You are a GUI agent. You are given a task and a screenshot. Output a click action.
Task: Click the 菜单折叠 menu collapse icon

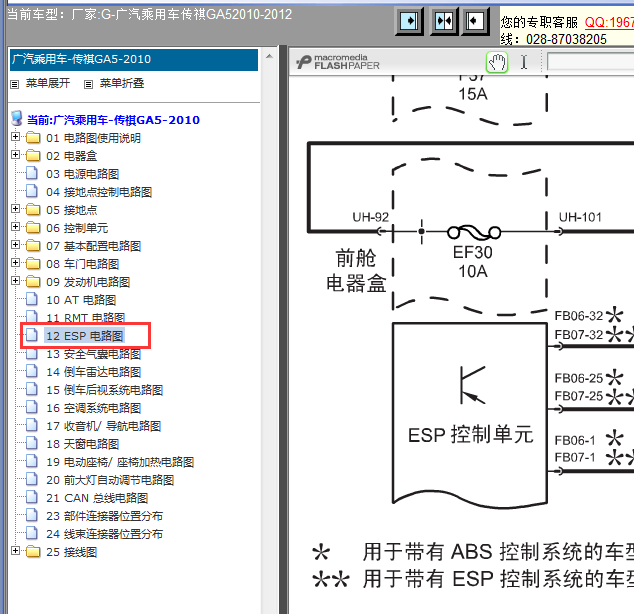coord(88,84)
